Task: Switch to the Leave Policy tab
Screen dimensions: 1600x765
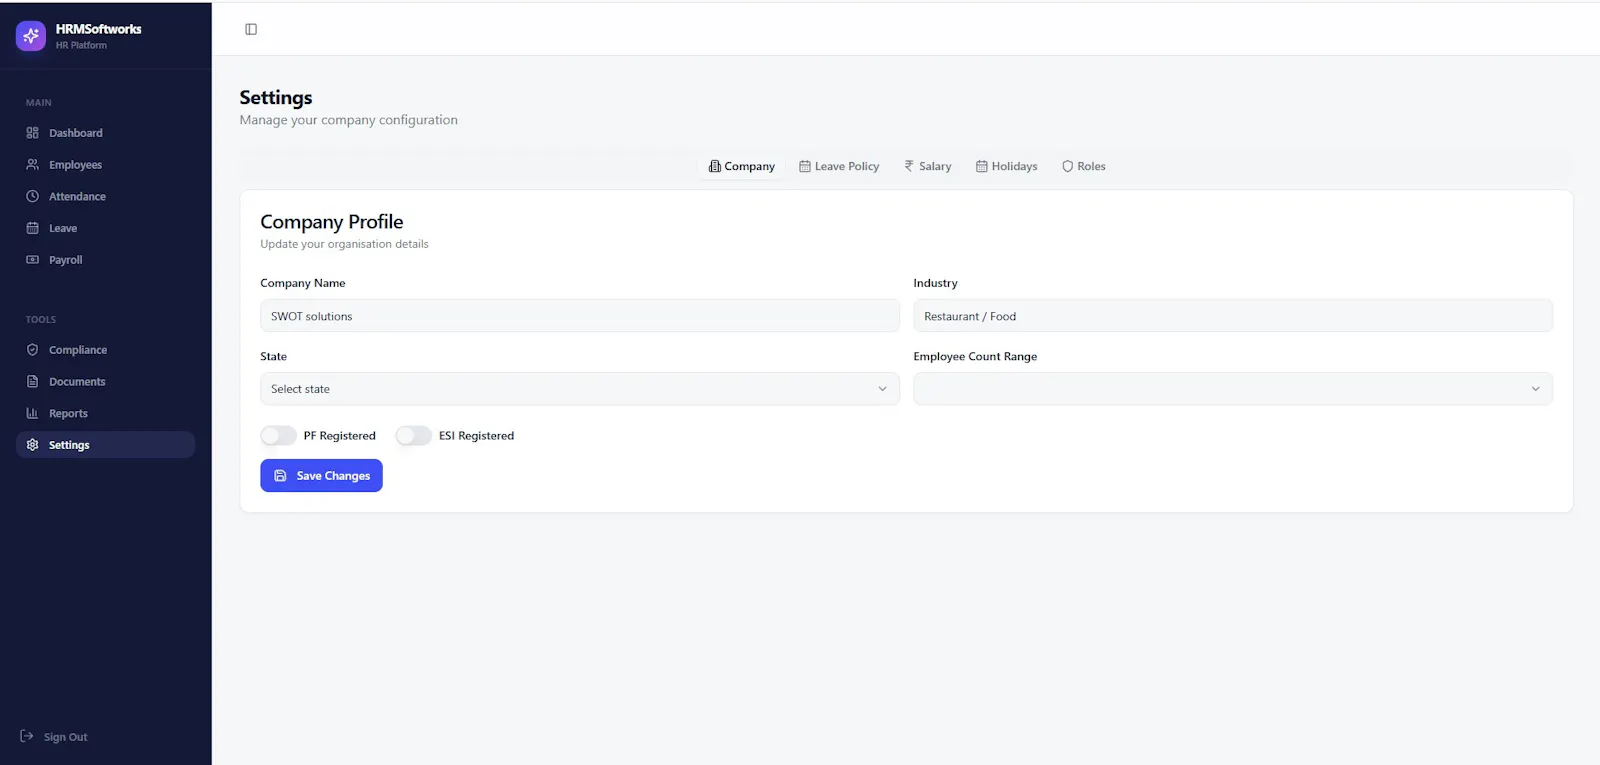Action: [x=839, y=166]
